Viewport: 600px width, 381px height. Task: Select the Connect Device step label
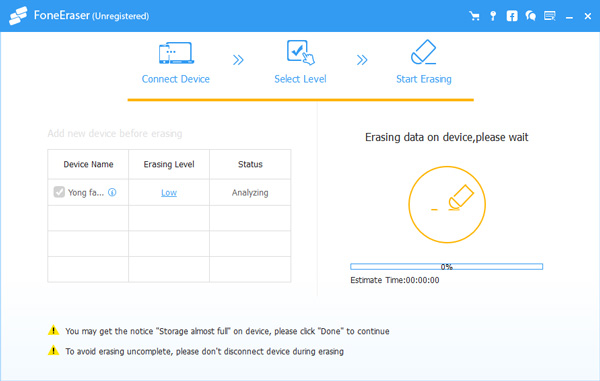[176, 79]
